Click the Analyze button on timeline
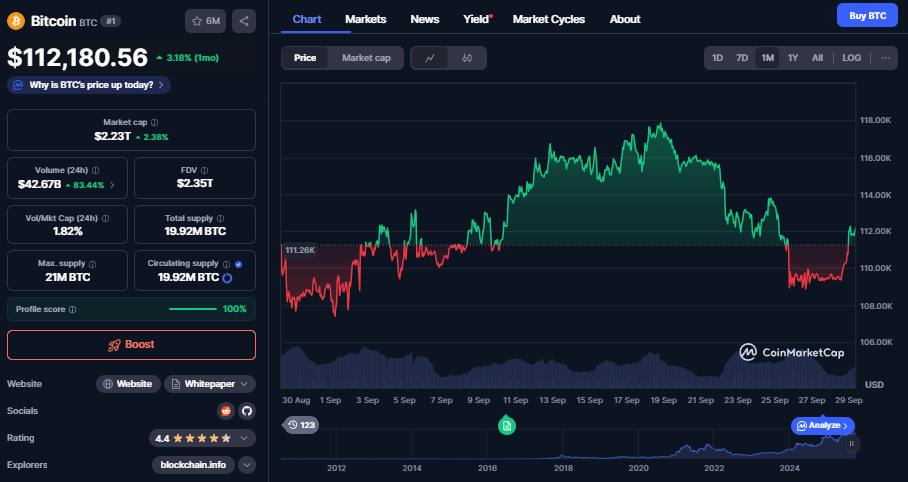 point(822,426)
